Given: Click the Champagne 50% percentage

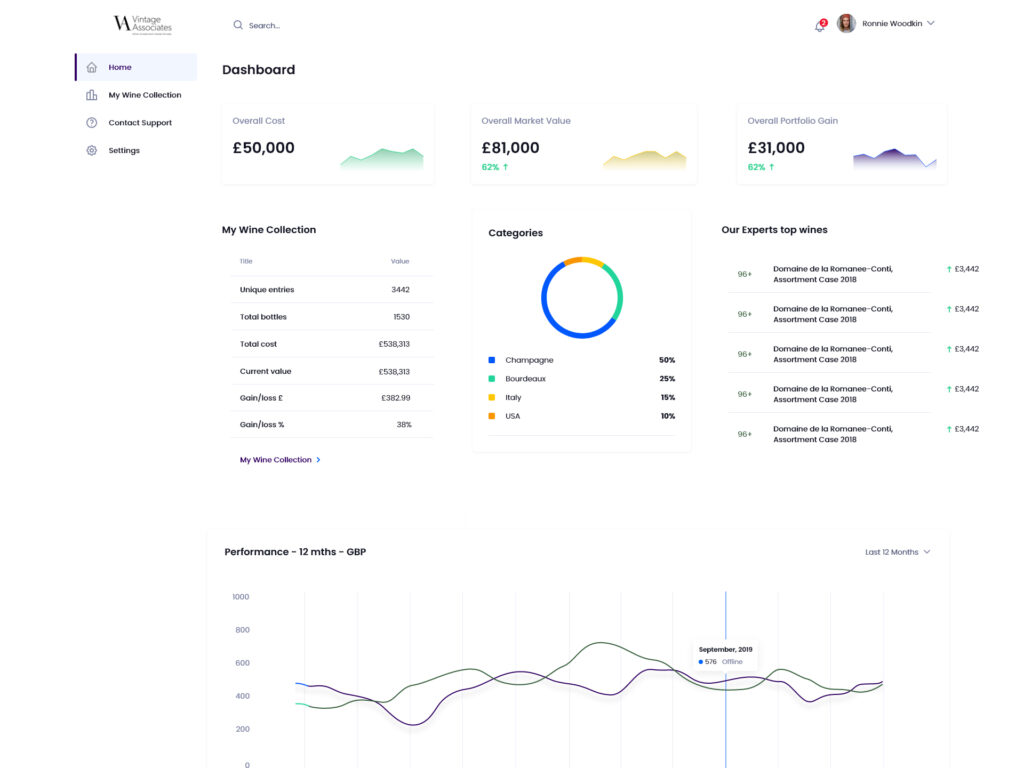Looking at the screenshot, I should 667,360.
